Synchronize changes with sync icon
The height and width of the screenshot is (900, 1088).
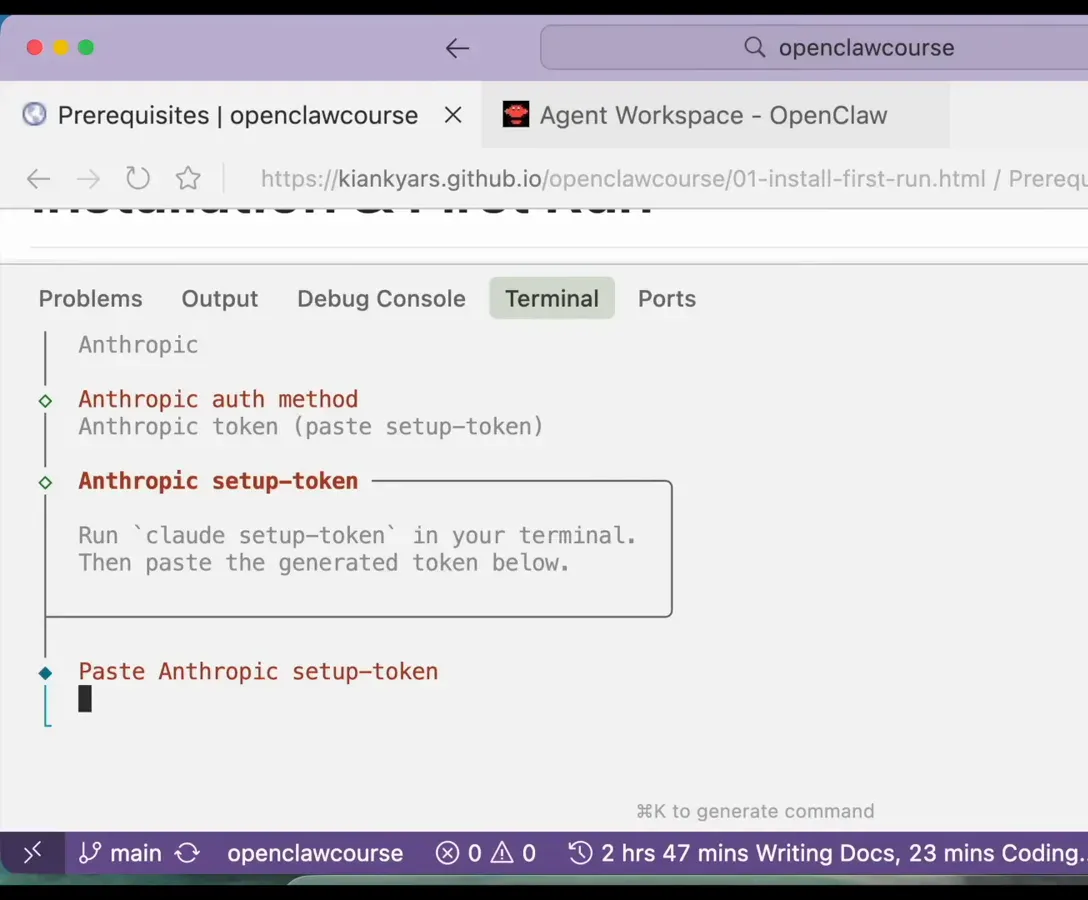(187, 853)
